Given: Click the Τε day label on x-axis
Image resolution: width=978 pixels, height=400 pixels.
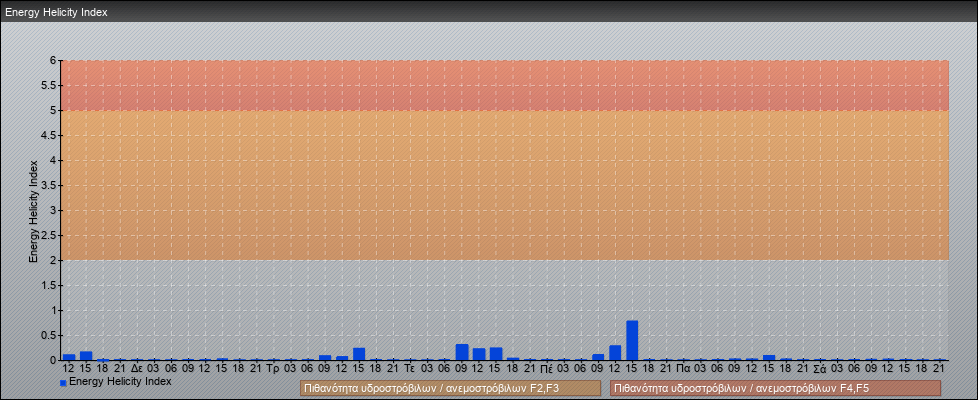Looking at the screenshot, I should point(410,369).
